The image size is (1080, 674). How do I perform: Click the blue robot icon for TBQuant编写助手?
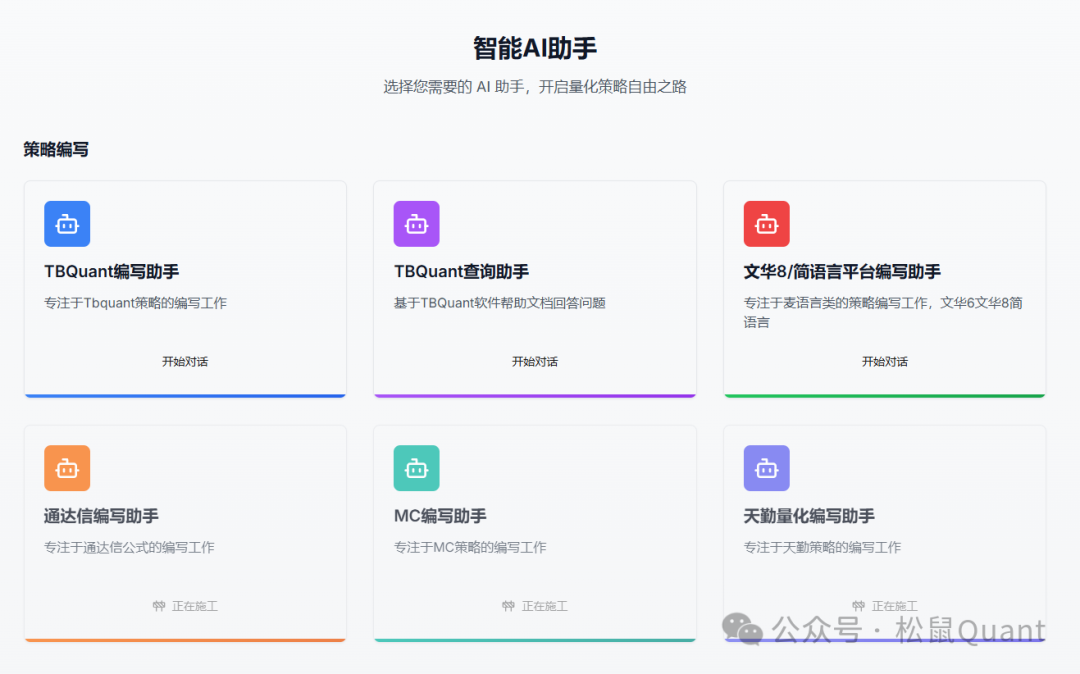[67, 224]
